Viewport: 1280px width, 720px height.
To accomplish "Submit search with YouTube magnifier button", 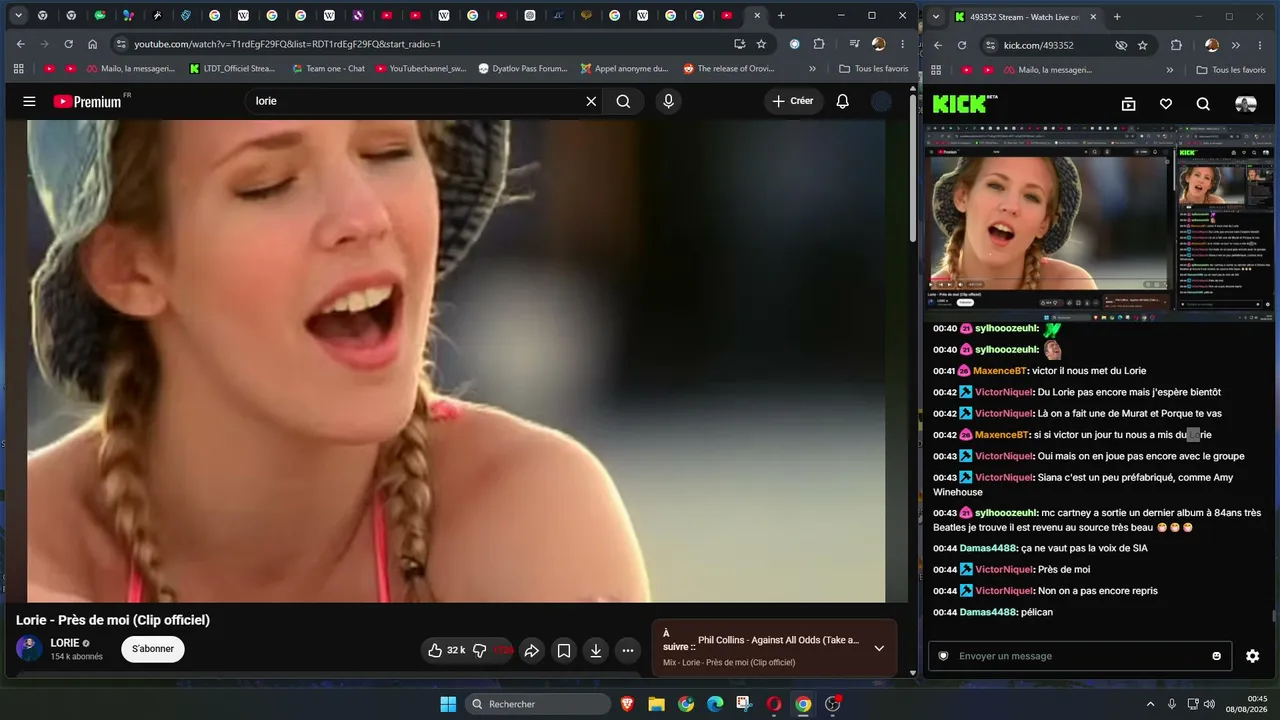I will tap(623, 101).
